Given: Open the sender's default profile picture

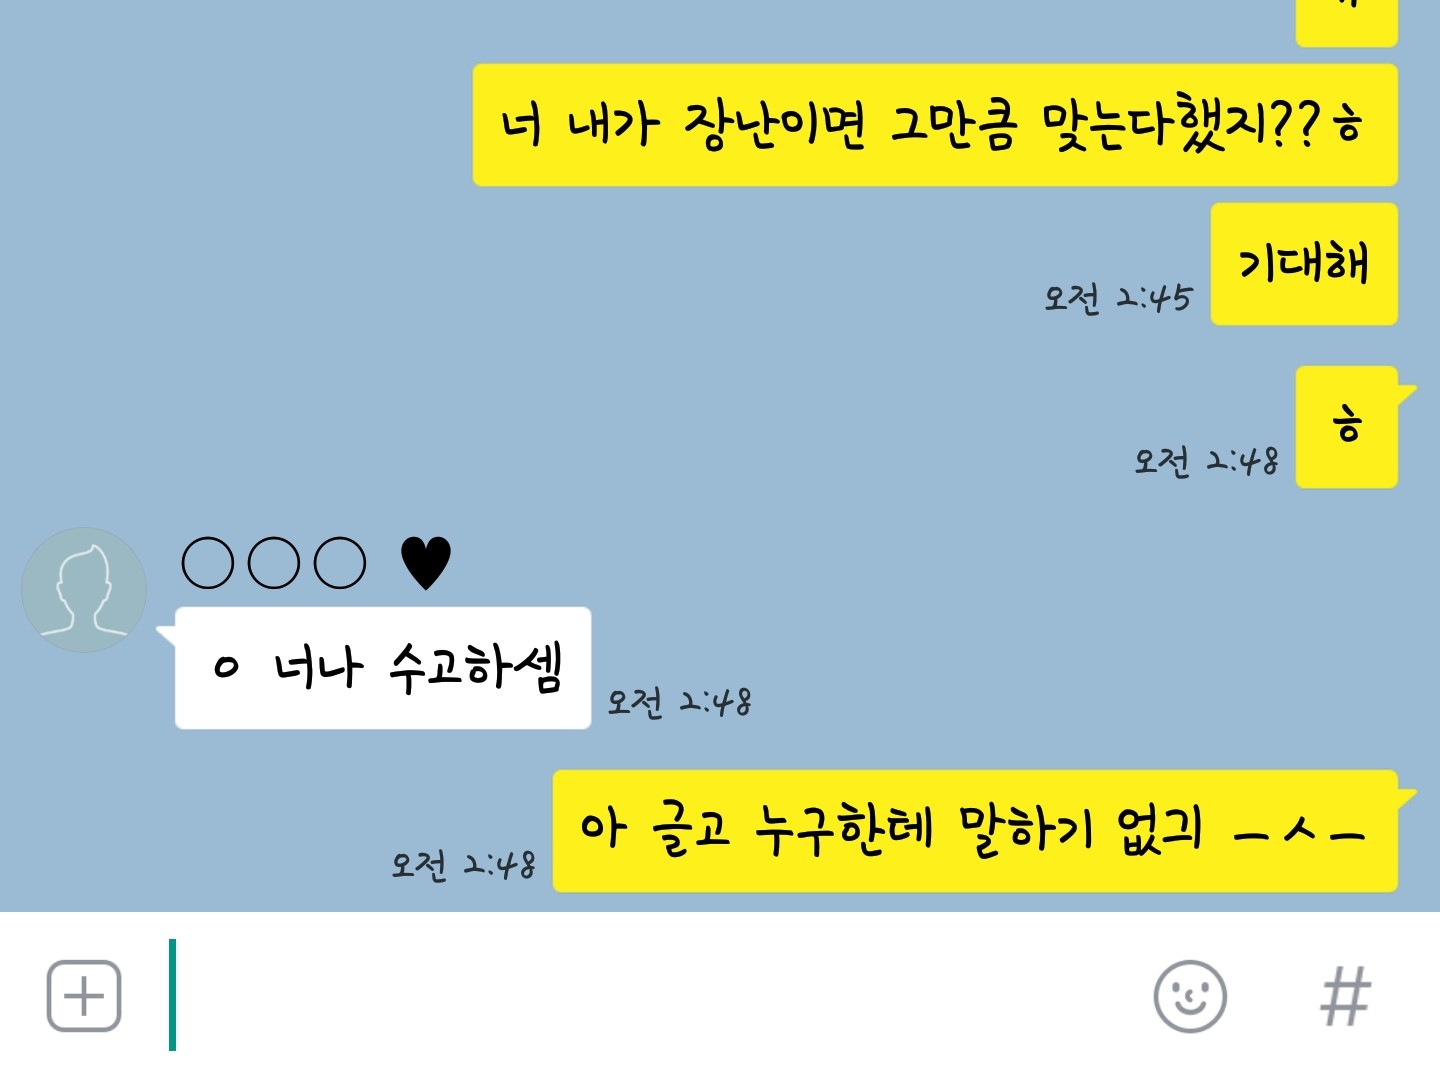Looking at the screenshot, I should pos(84,590).
